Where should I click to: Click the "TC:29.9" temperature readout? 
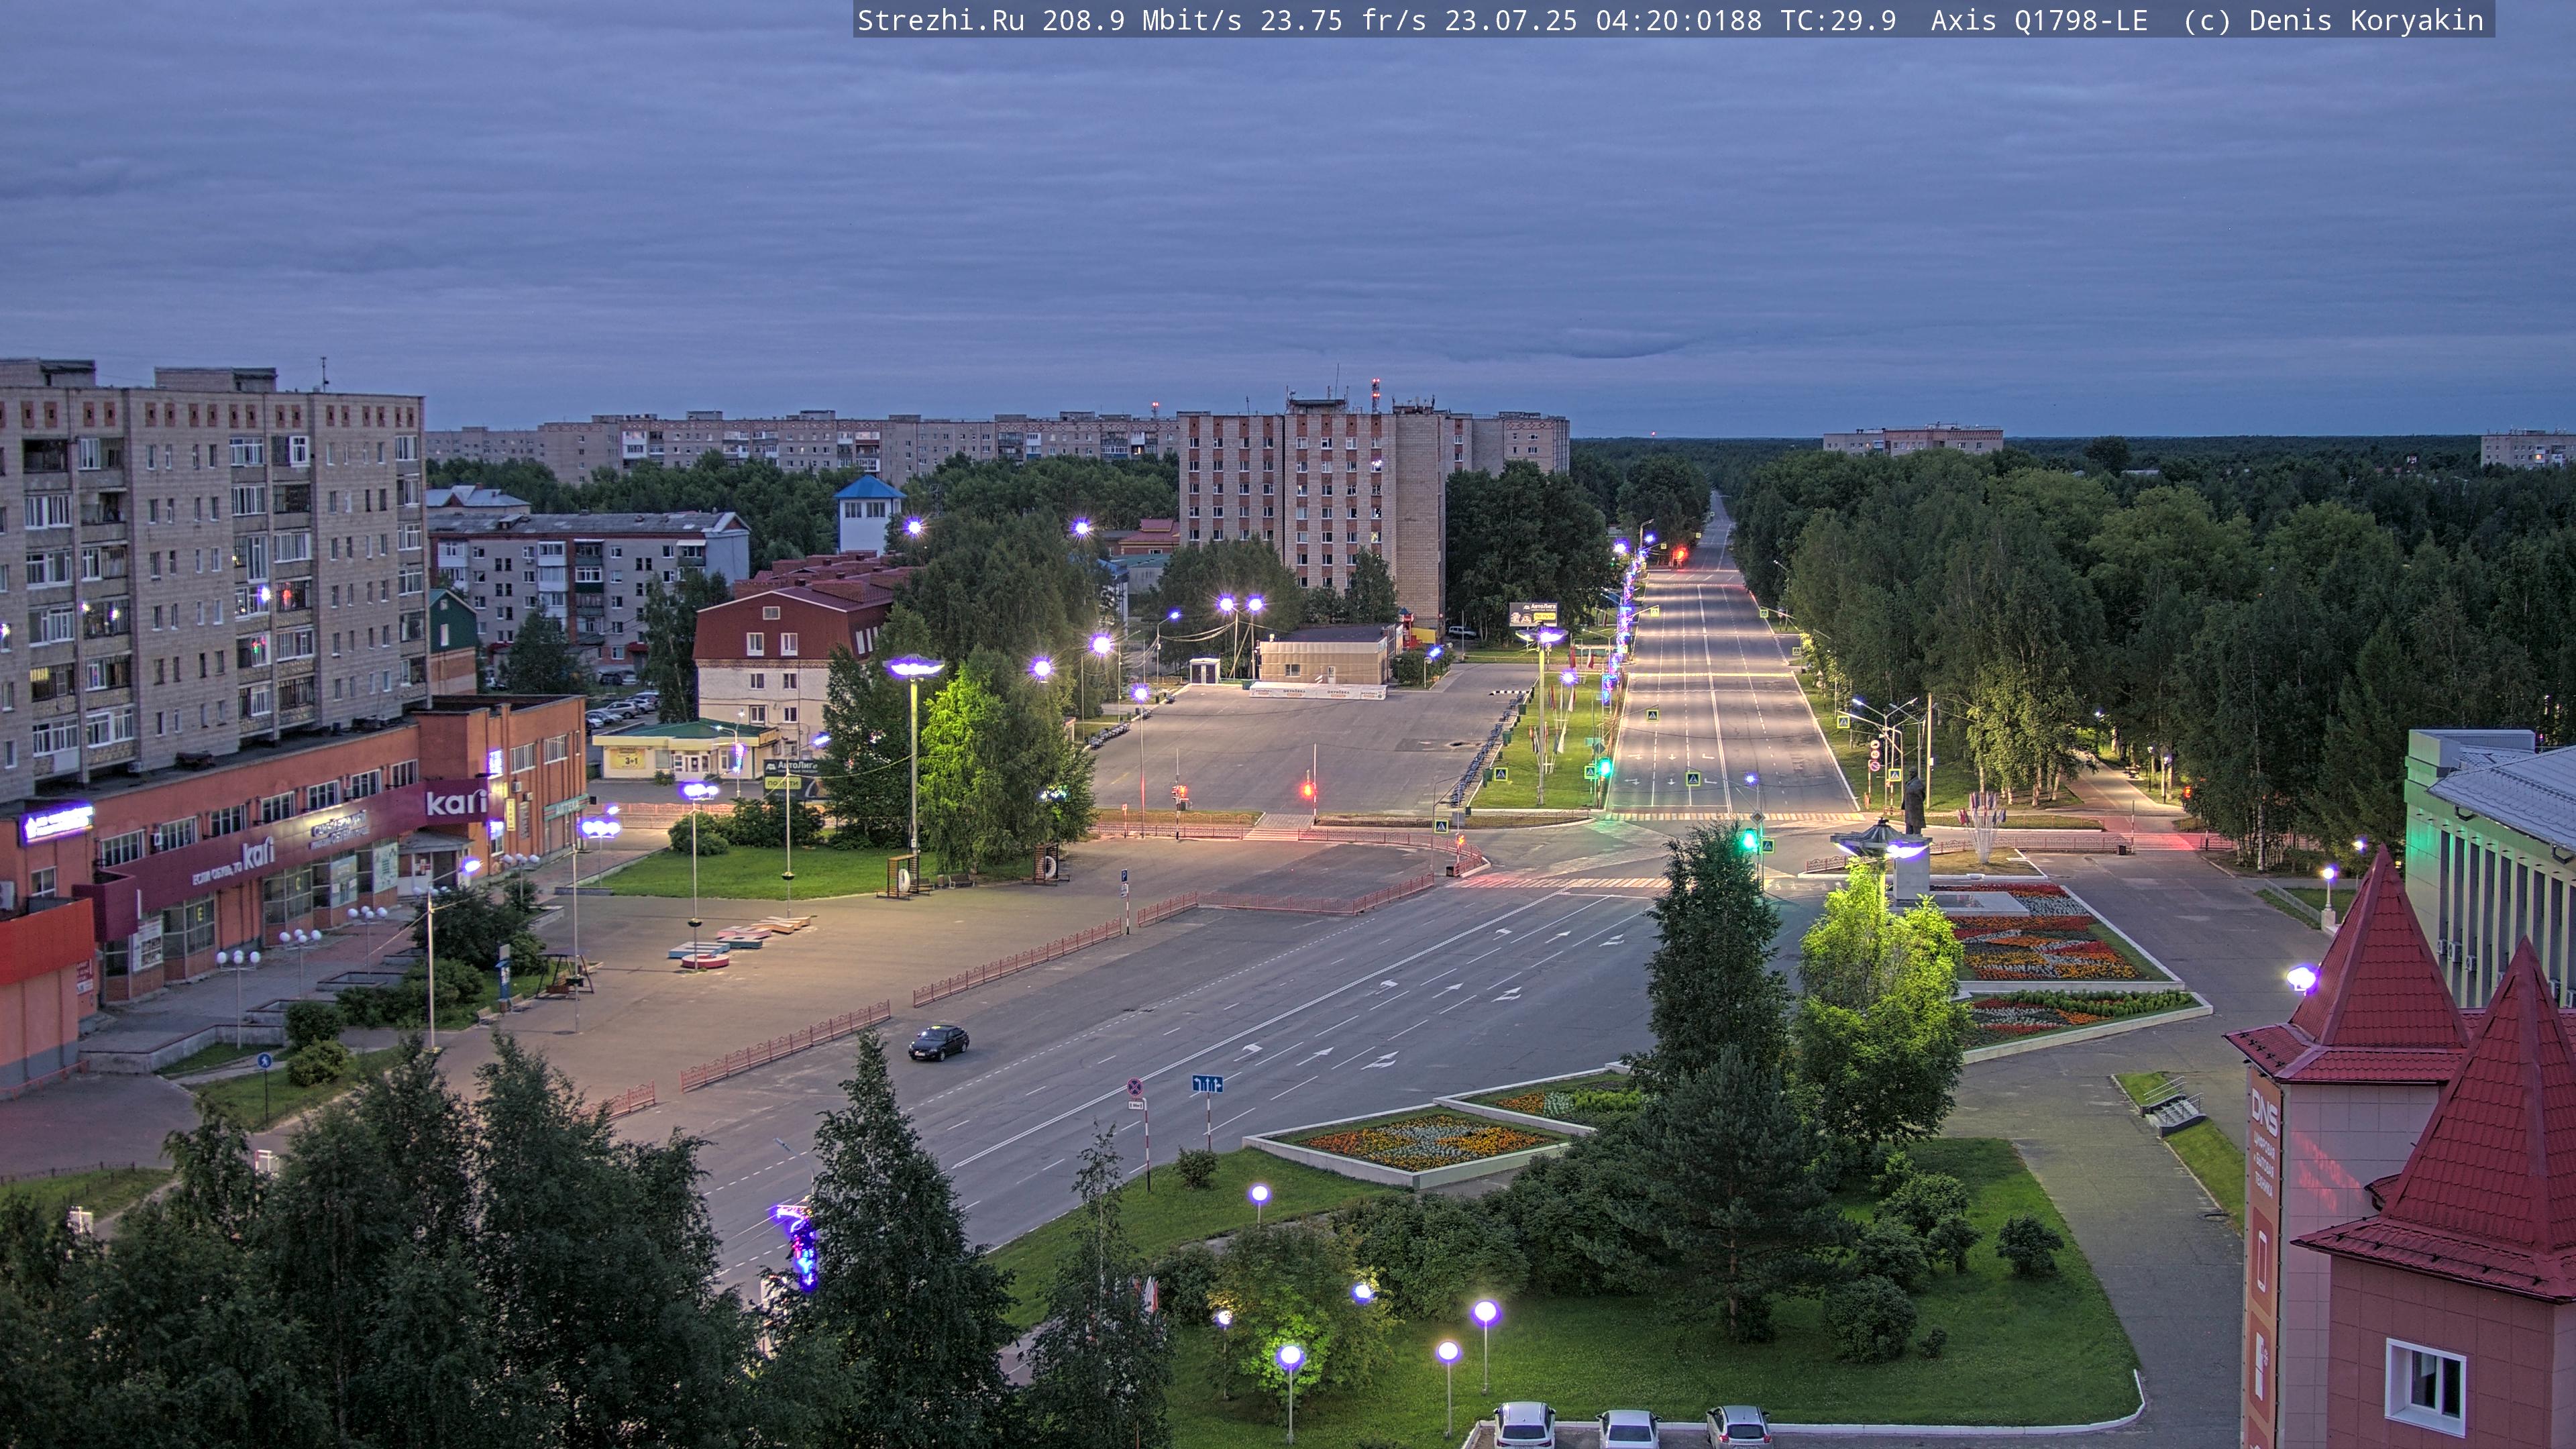pyautogui.click(x=1838, y=20)
